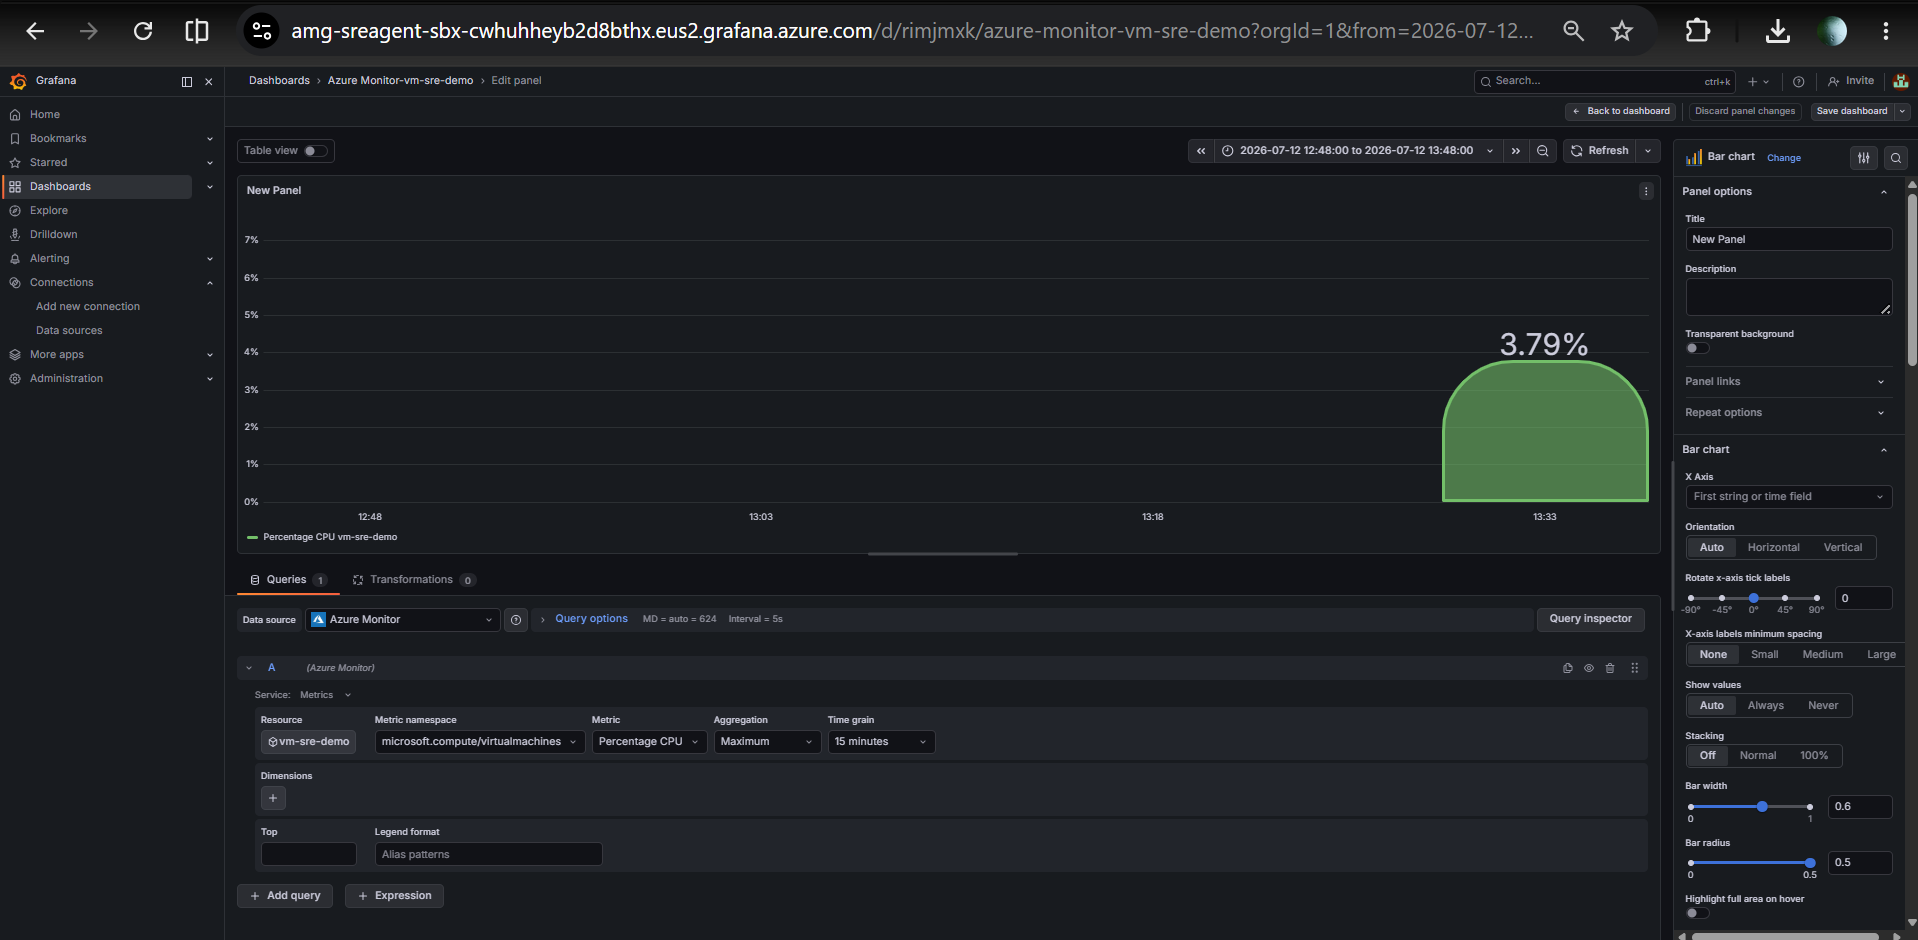The height and width of the screenshot is (940, 1918).
Task: Open the time range picker dropdown
Action: pyautogui.click(x=1358, y=151)
